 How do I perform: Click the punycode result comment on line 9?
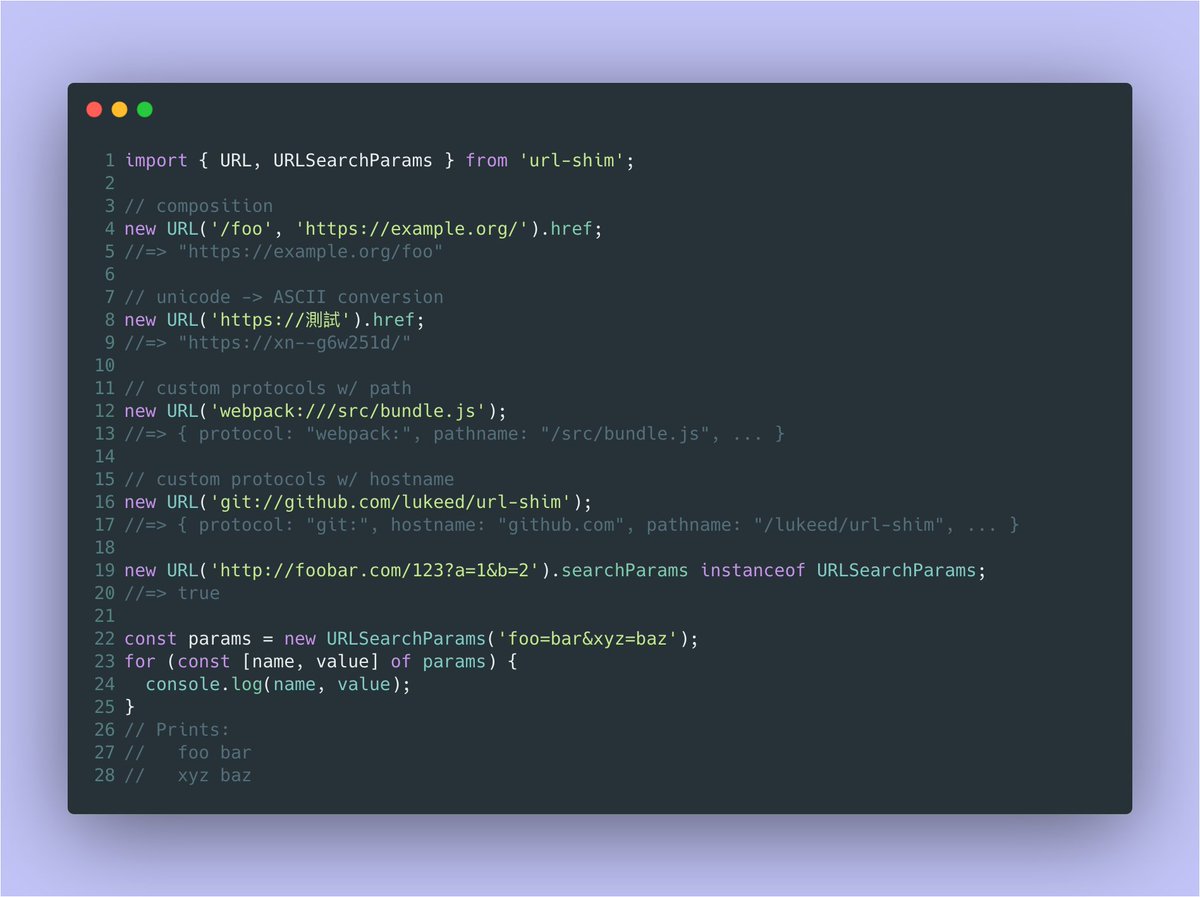(268, 343)
